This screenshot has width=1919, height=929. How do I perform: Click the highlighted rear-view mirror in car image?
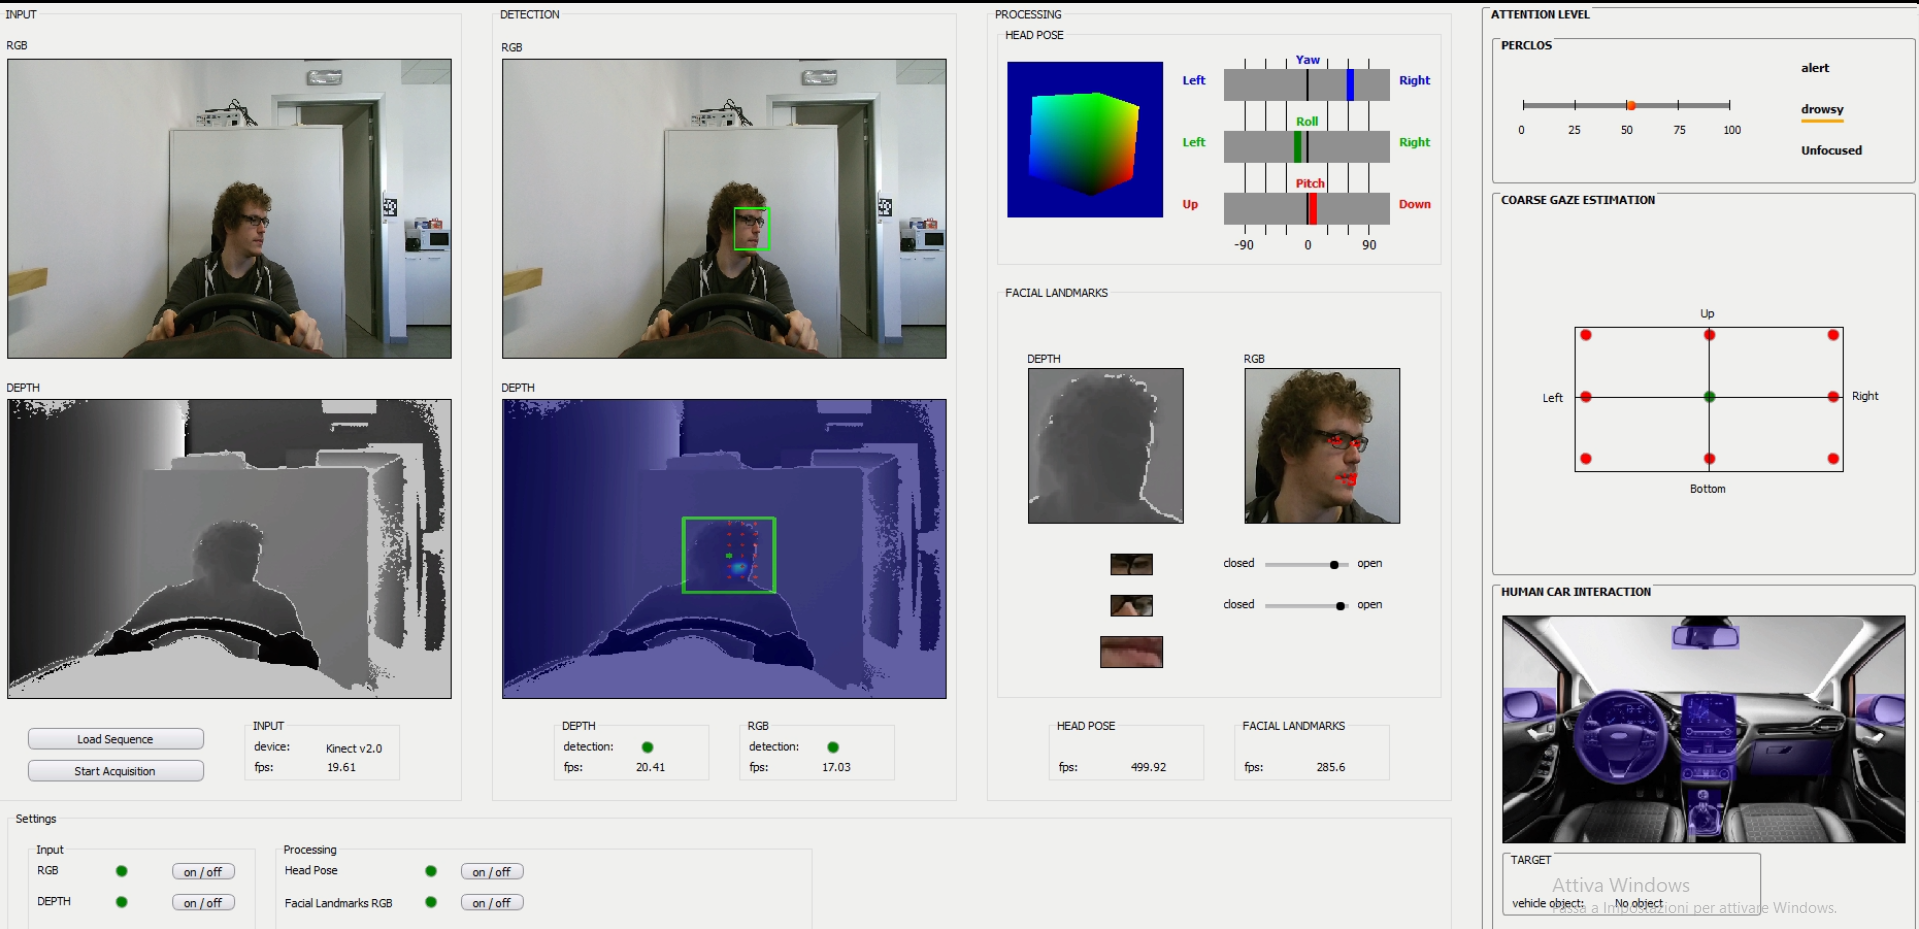1705,636
